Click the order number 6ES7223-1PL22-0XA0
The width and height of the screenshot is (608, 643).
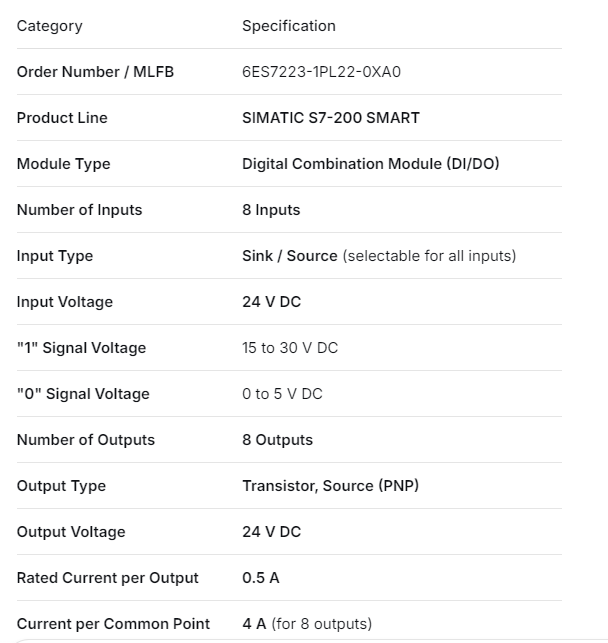pyautogui.click(x=321, y=72)
